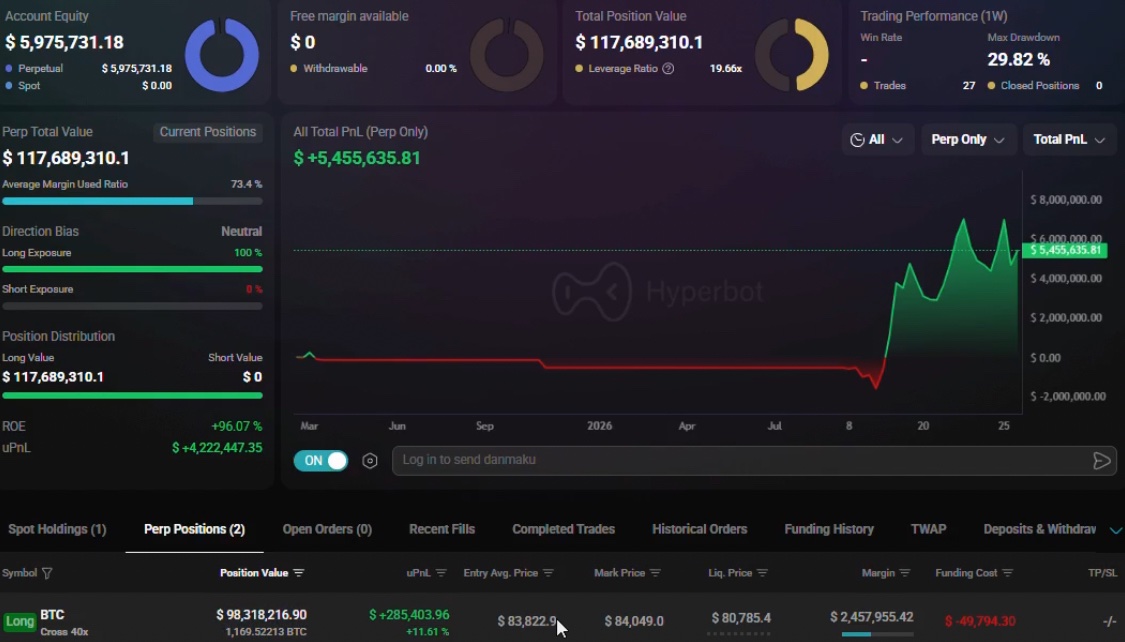Click the Leverage Ratio help icon
Screen dimensions: 1125x642
[668, 69]
